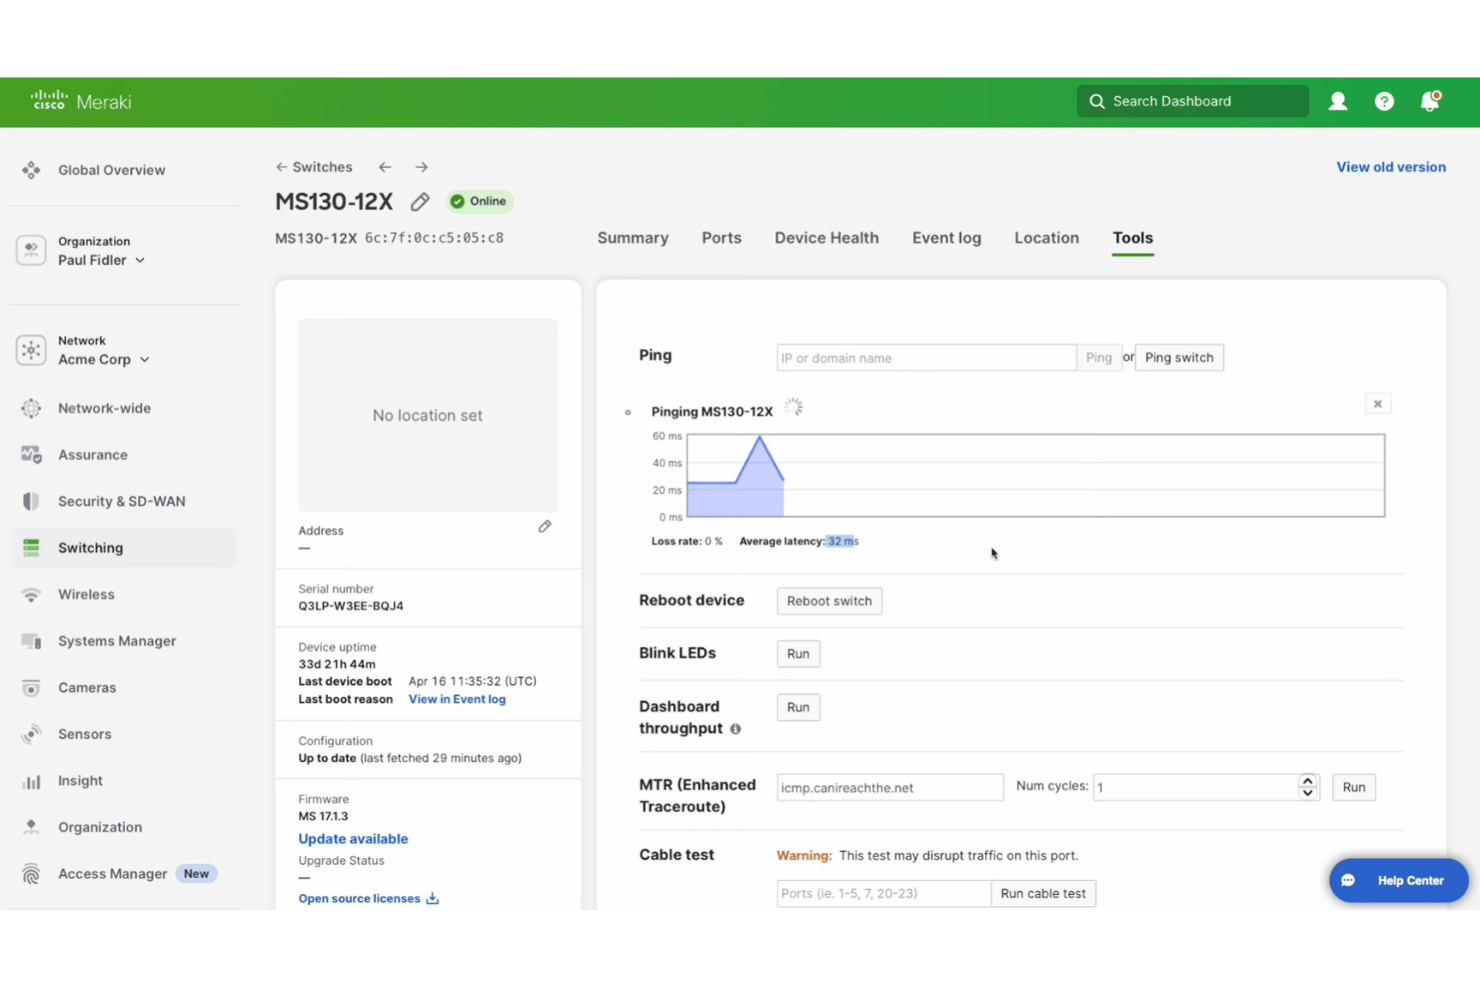Screen dimensions: 1480x987
Task: Select the Tools tab
Action: point(1132,238)
